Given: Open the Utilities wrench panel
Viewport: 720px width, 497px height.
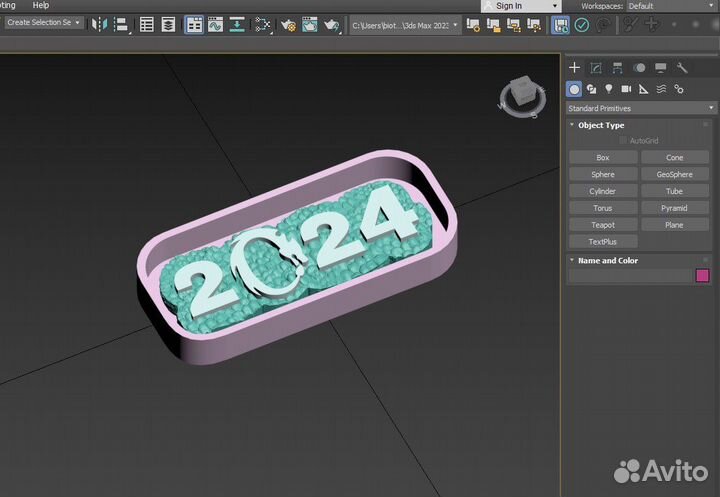Looking at the screenshot, I should coord(682,68).
